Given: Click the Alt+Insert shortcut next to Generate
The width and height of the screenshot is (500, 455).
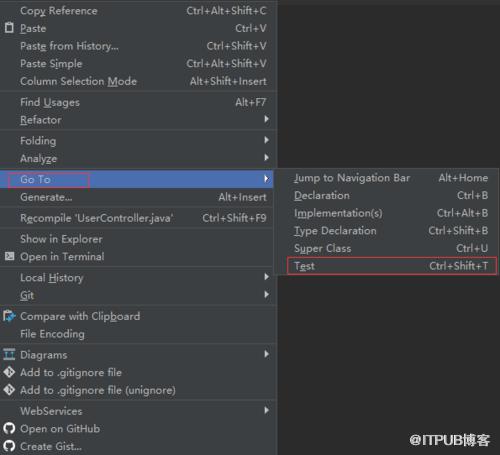Looking at the screenshot, I should (x=242, y=197).
